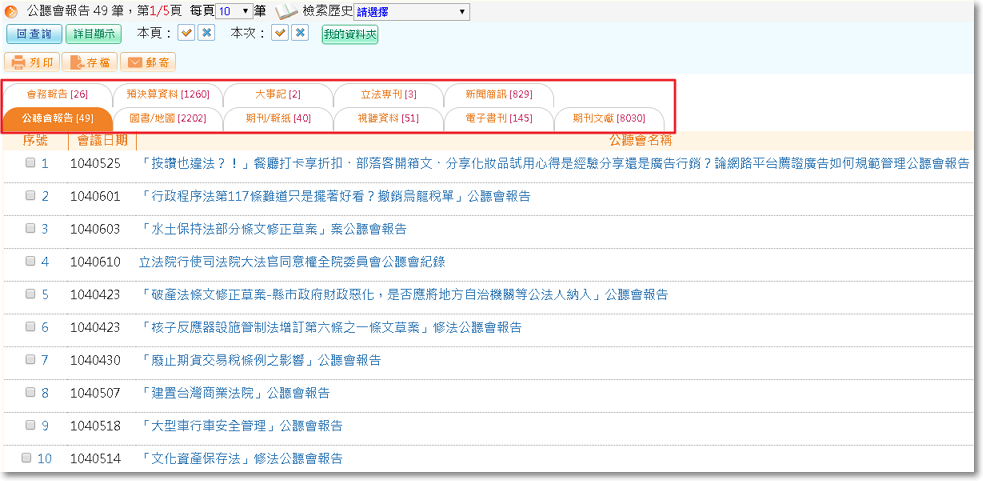The height and width of the screenshot is (481, 983).
Task: Open the 期刊文獻 [8030] tab
Action: coord(608,118)
